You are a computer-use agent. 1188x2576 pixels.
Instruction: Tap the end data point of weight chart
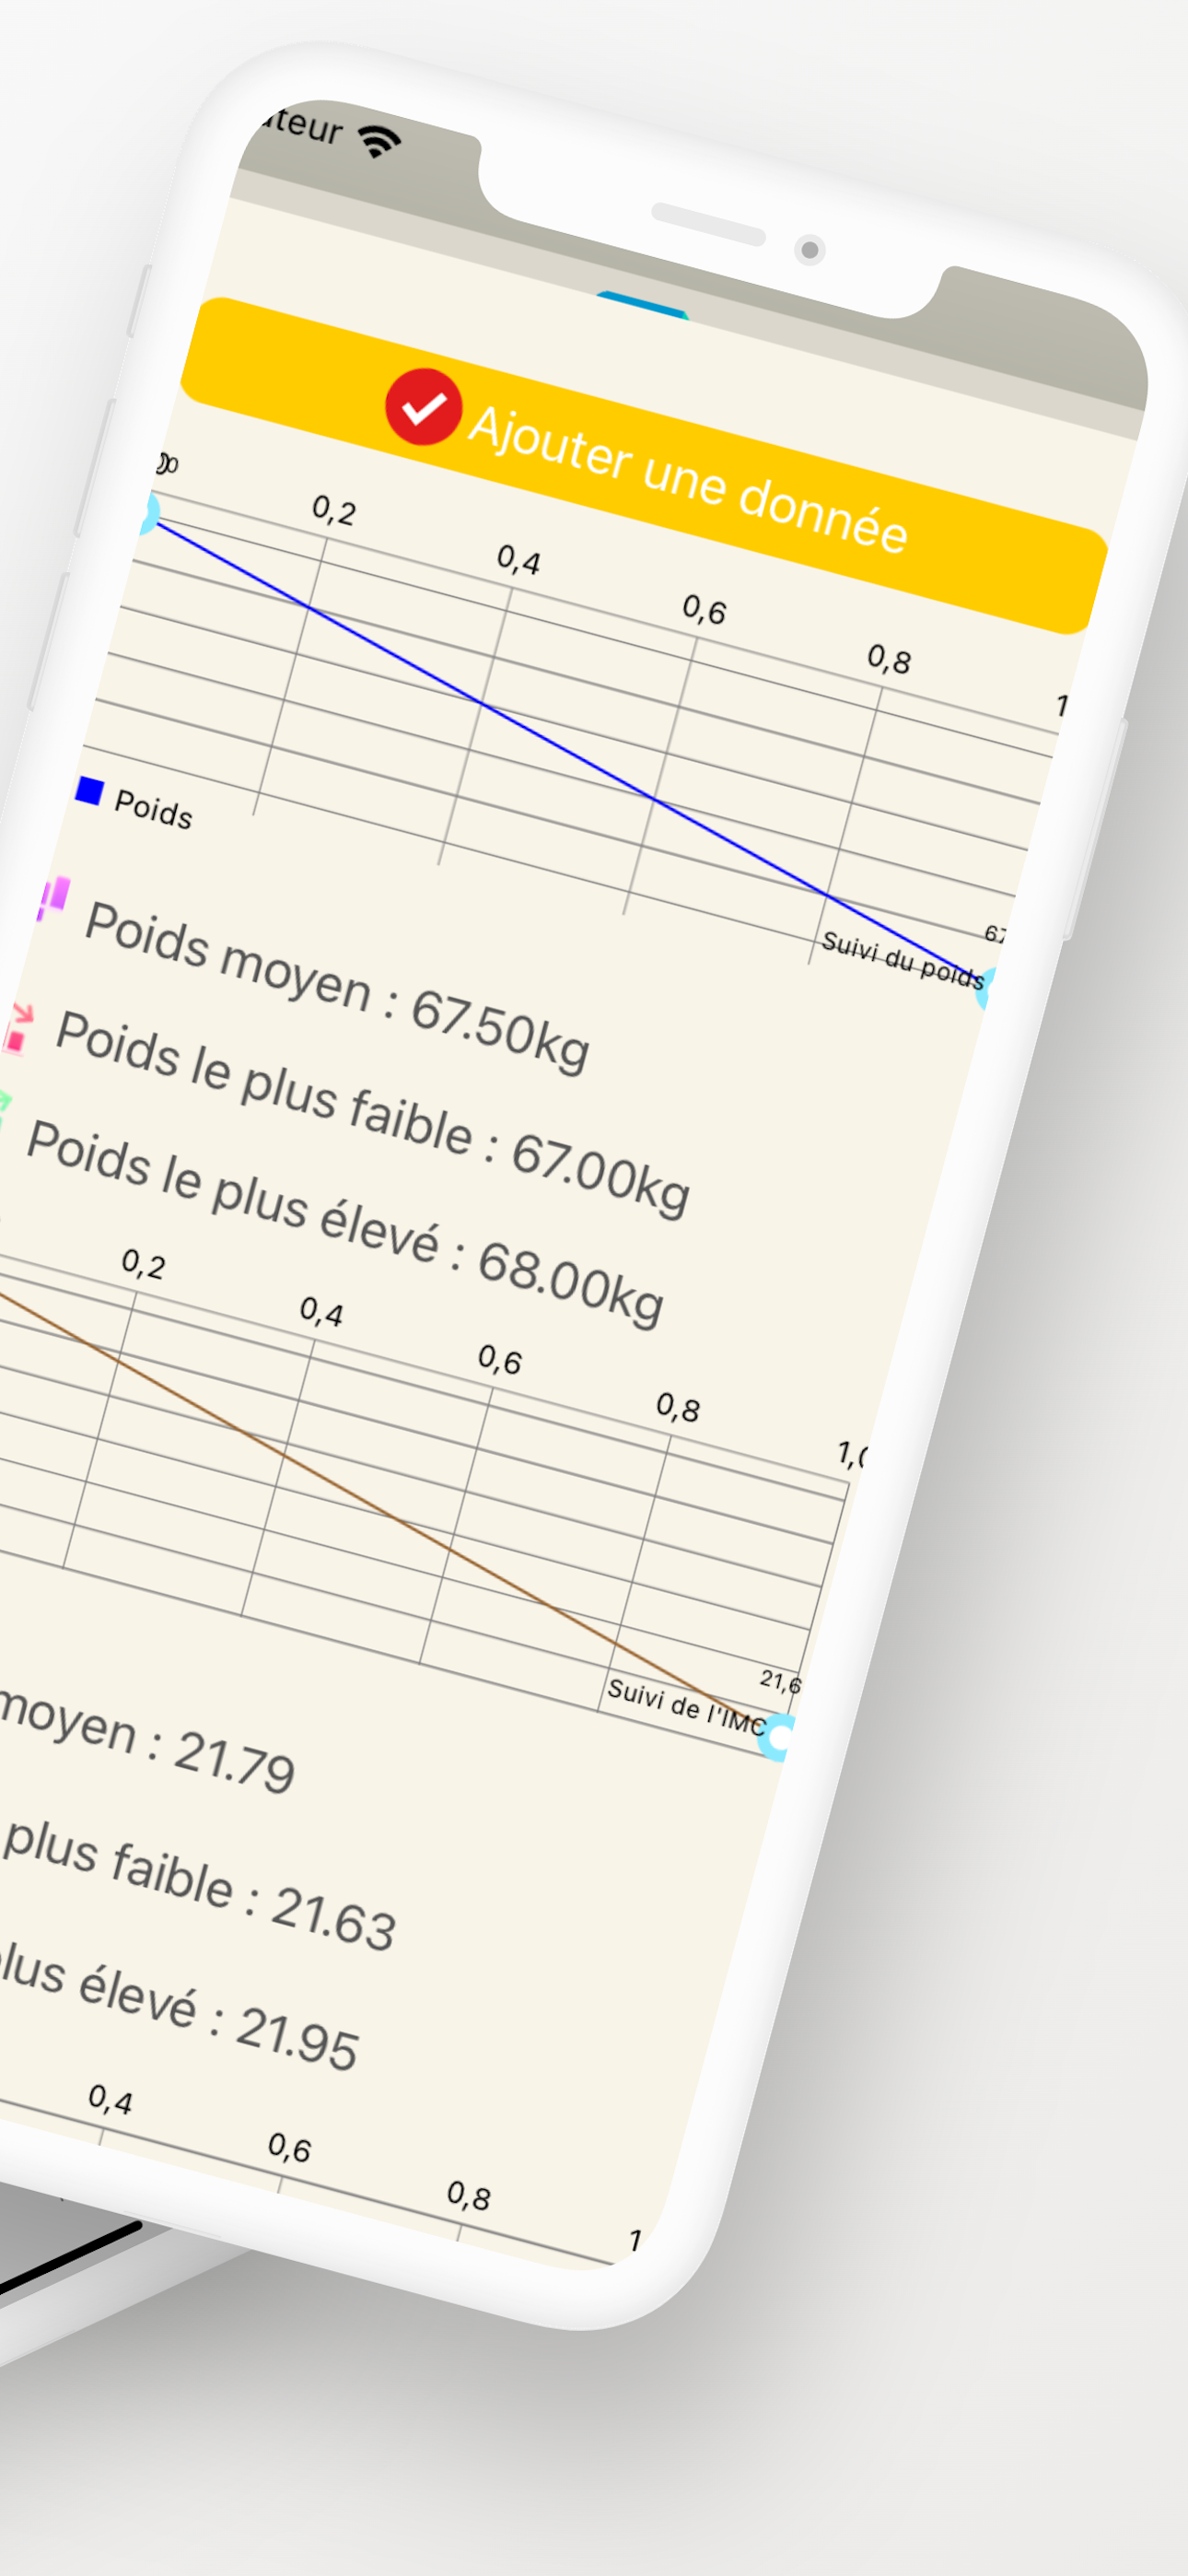[987, 988]
